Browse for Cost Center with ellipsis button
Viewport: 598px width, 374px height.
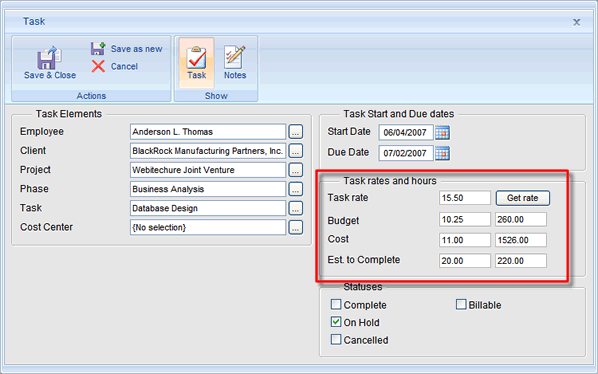[296, 227]
